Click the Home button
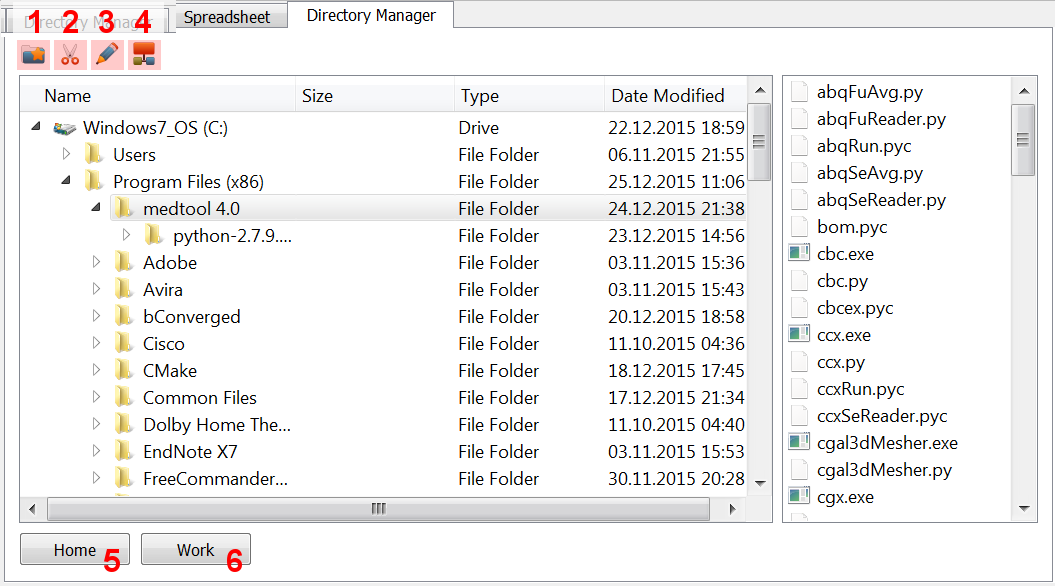This screenshot has width=1055, height=586. 75,550
